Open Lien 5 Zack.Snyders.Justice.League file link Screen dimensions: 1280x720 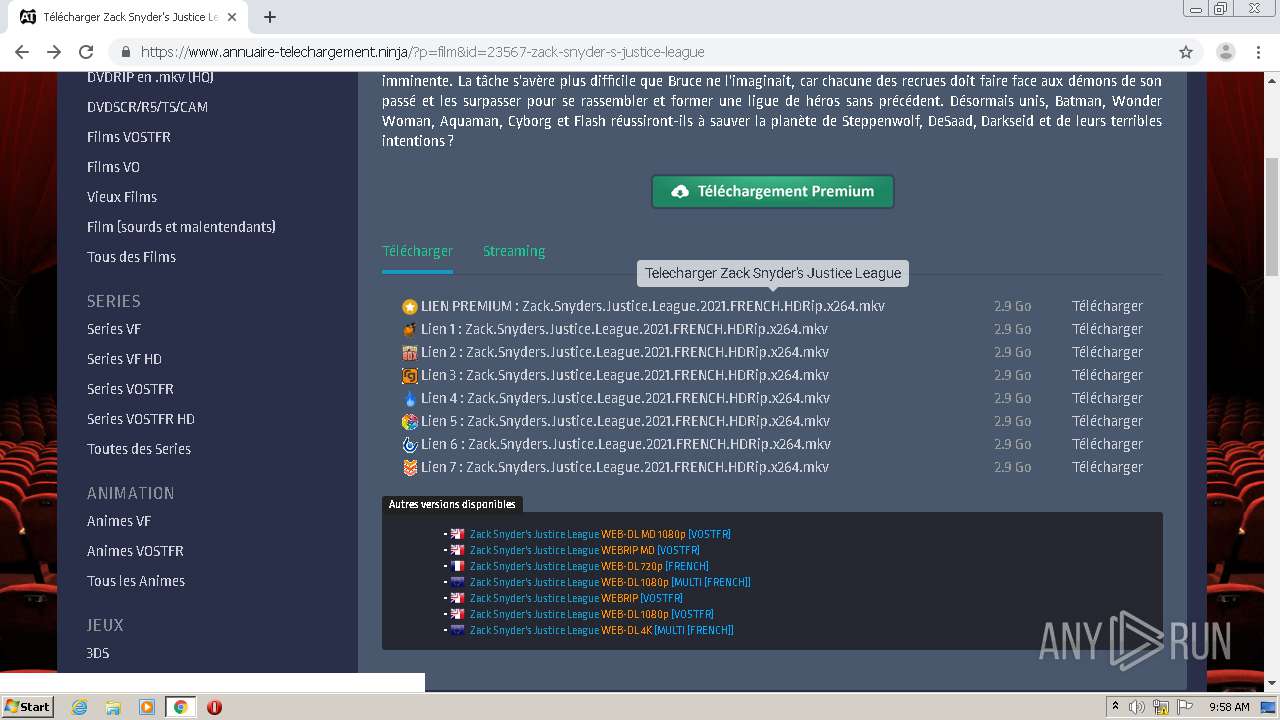pos(625,421)
